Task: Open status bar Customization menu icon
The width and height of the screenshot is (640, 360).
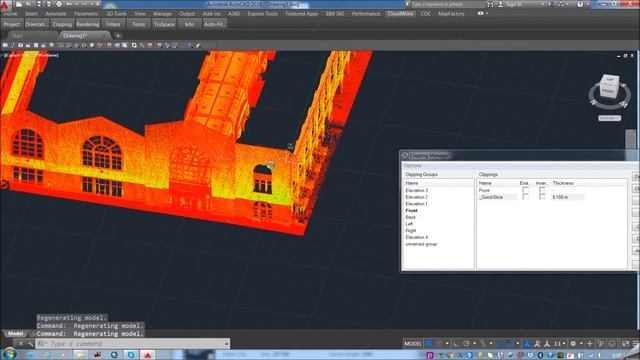Action: tap(636, 344)
